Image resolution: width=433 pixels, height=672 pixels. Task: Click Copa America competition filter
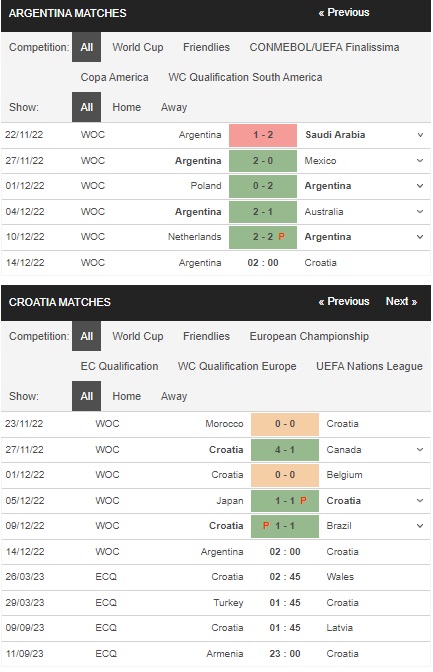pos(114,77)
